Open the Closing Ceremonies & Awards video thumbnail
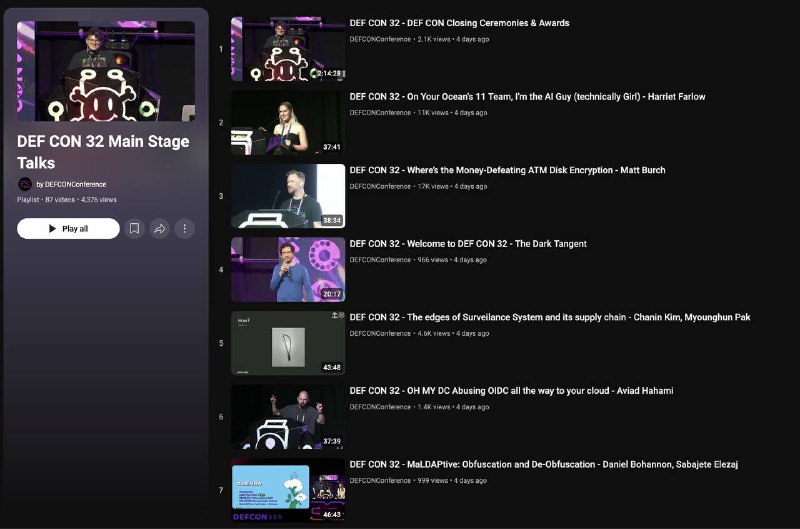The height and width of the screenshot is (529, 800). [288, 49]
